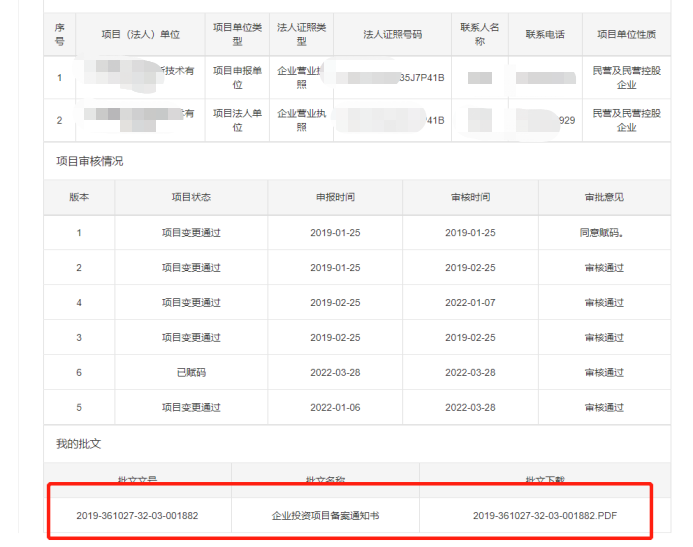The width and height of the screenshot is (693, 547).
Task: Click the 审核时间 column header
Action: click(469, 197)
